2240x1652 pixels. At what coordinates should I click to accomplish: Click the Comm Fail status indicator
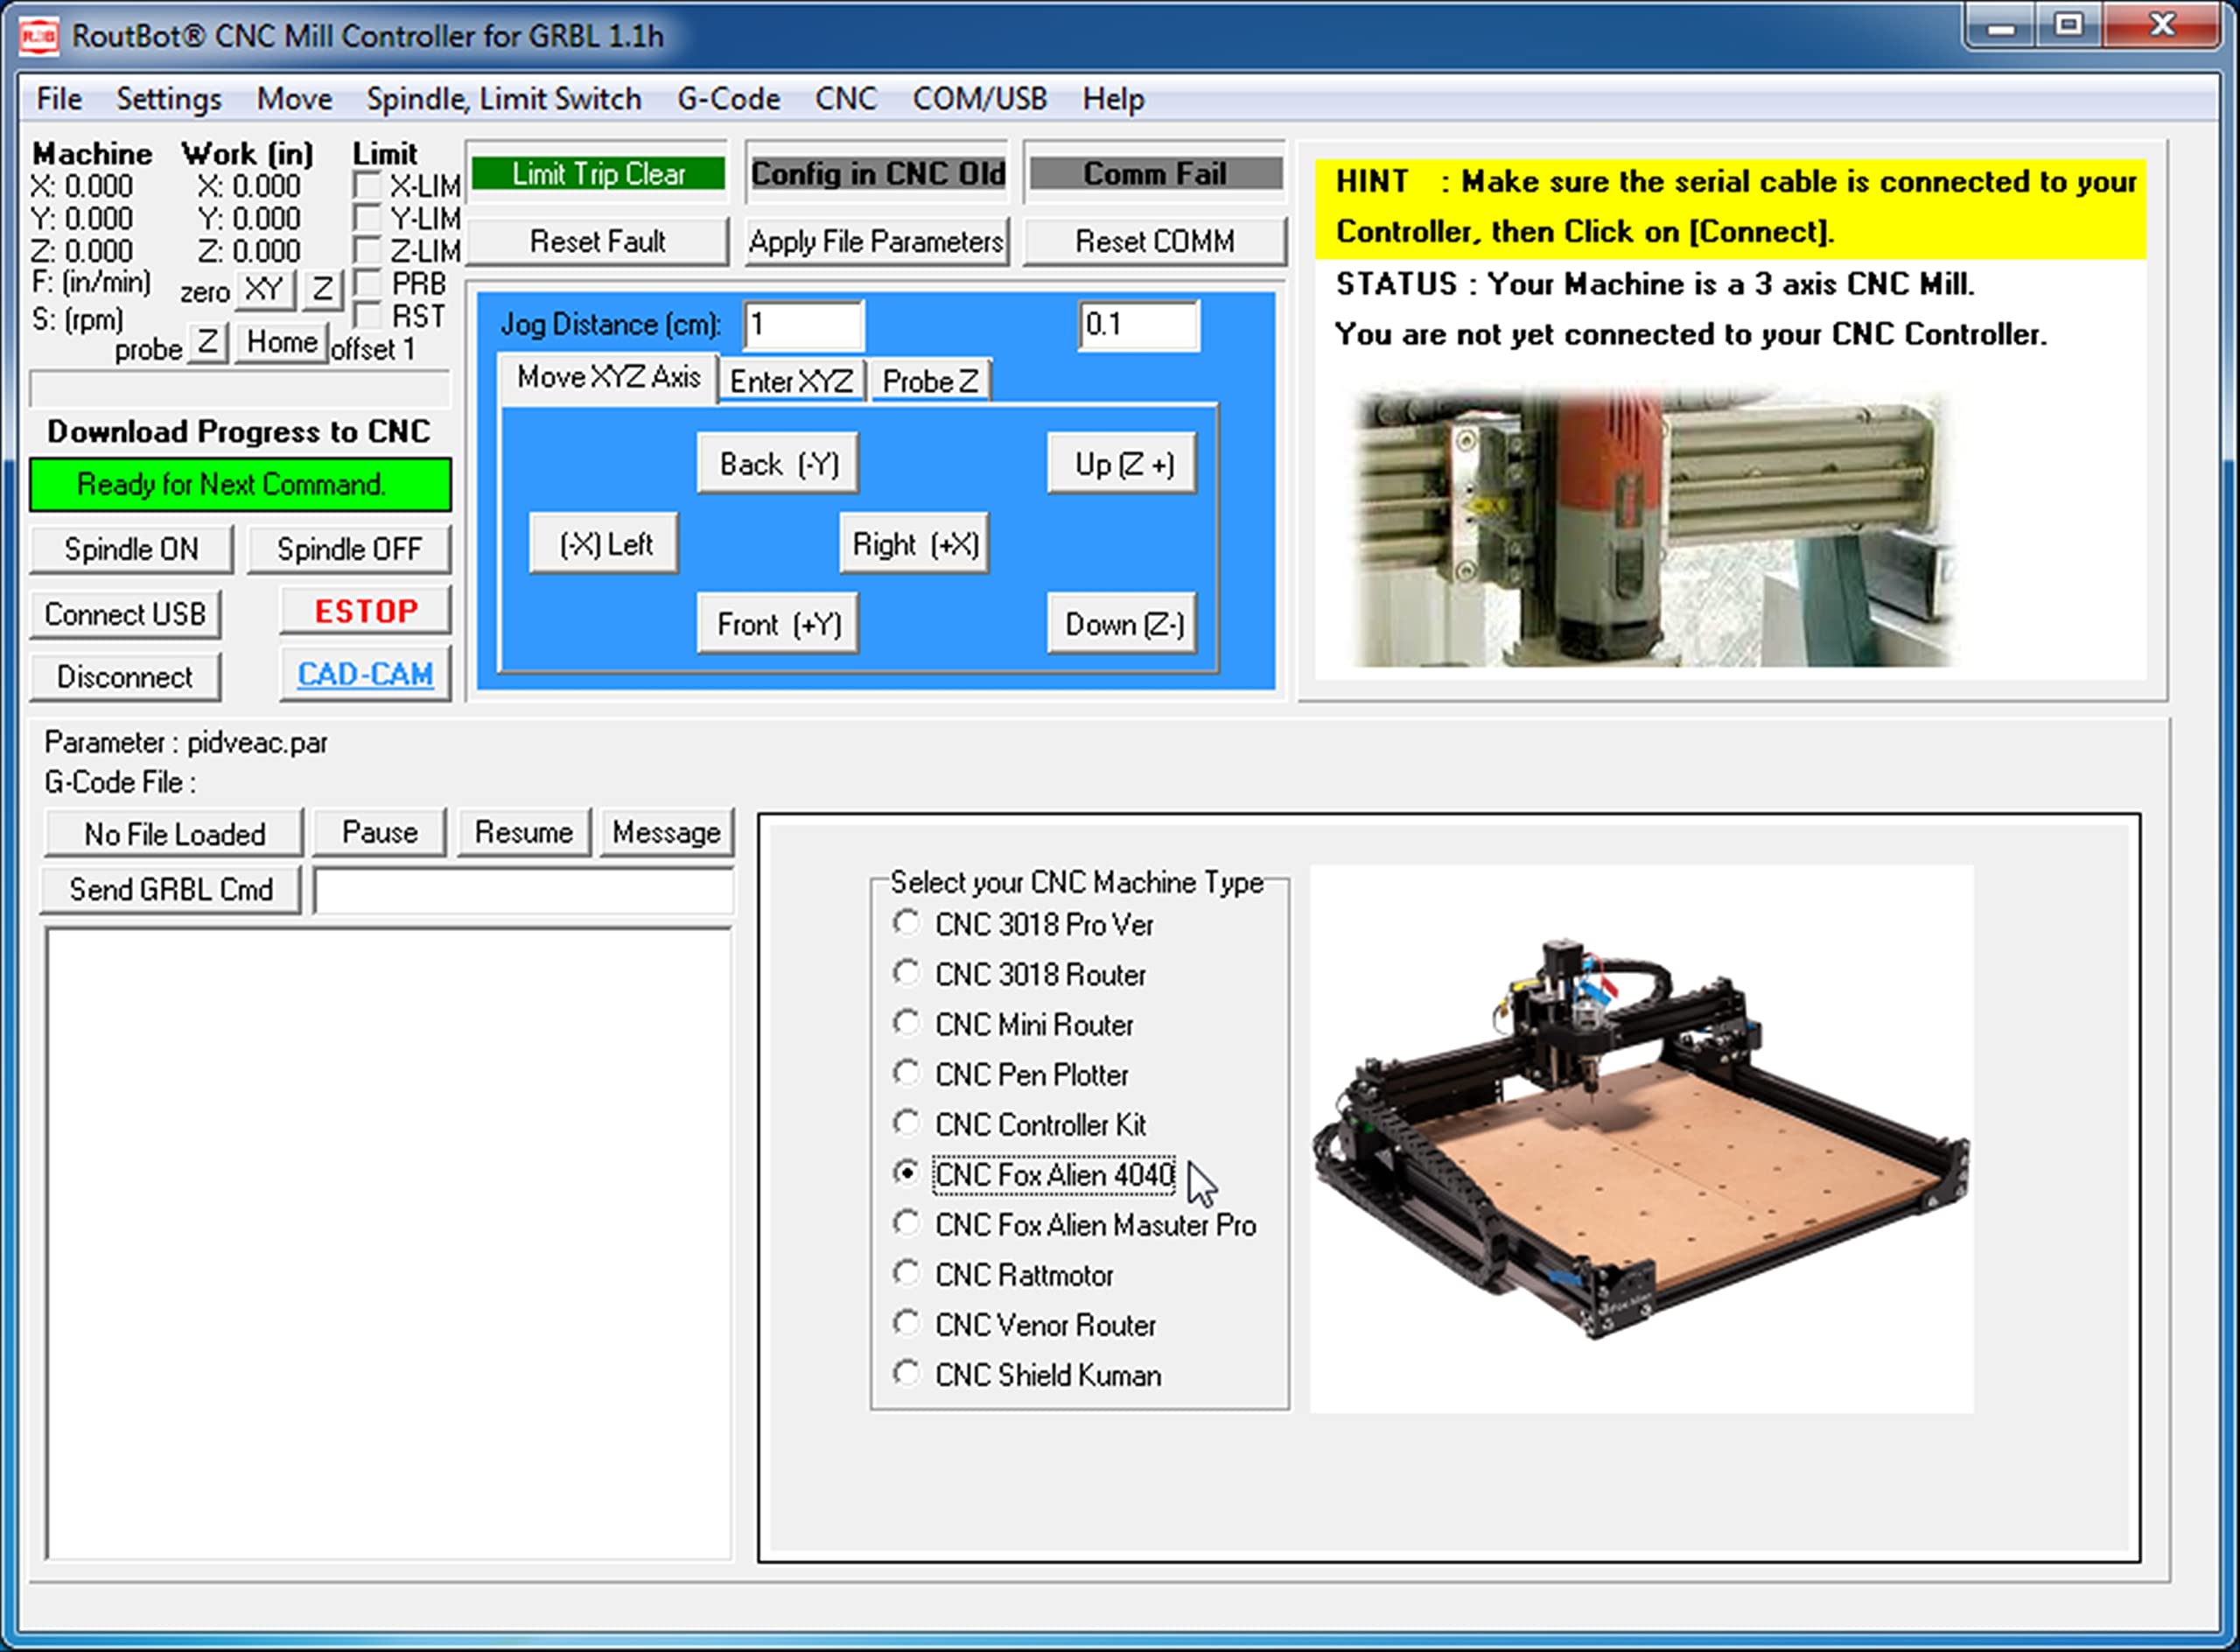coord(1155,173)
